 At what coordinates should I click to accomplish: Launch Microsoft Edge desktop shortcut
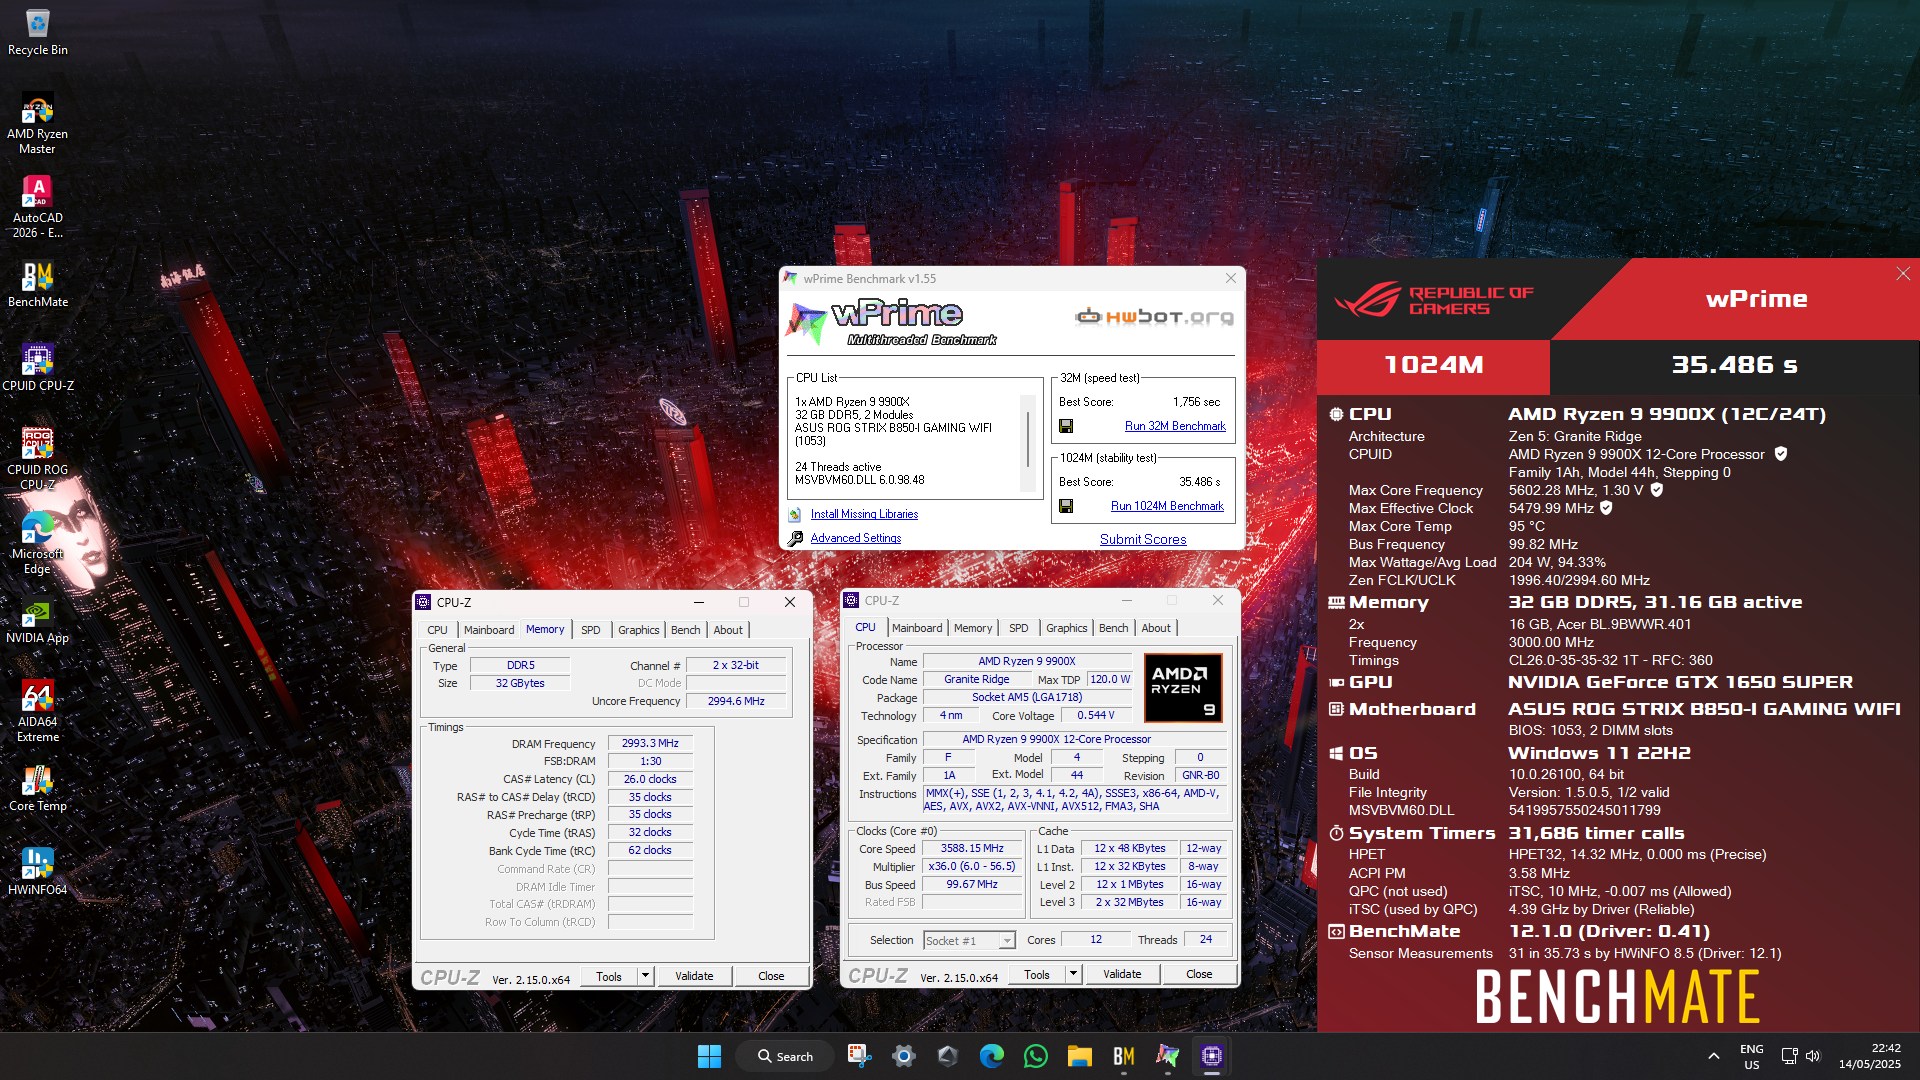pos(37,543)
